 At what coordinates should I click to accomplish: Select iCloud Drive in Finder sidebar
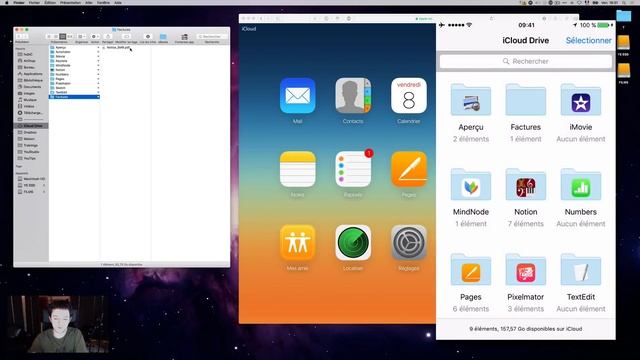coord(31,126)
